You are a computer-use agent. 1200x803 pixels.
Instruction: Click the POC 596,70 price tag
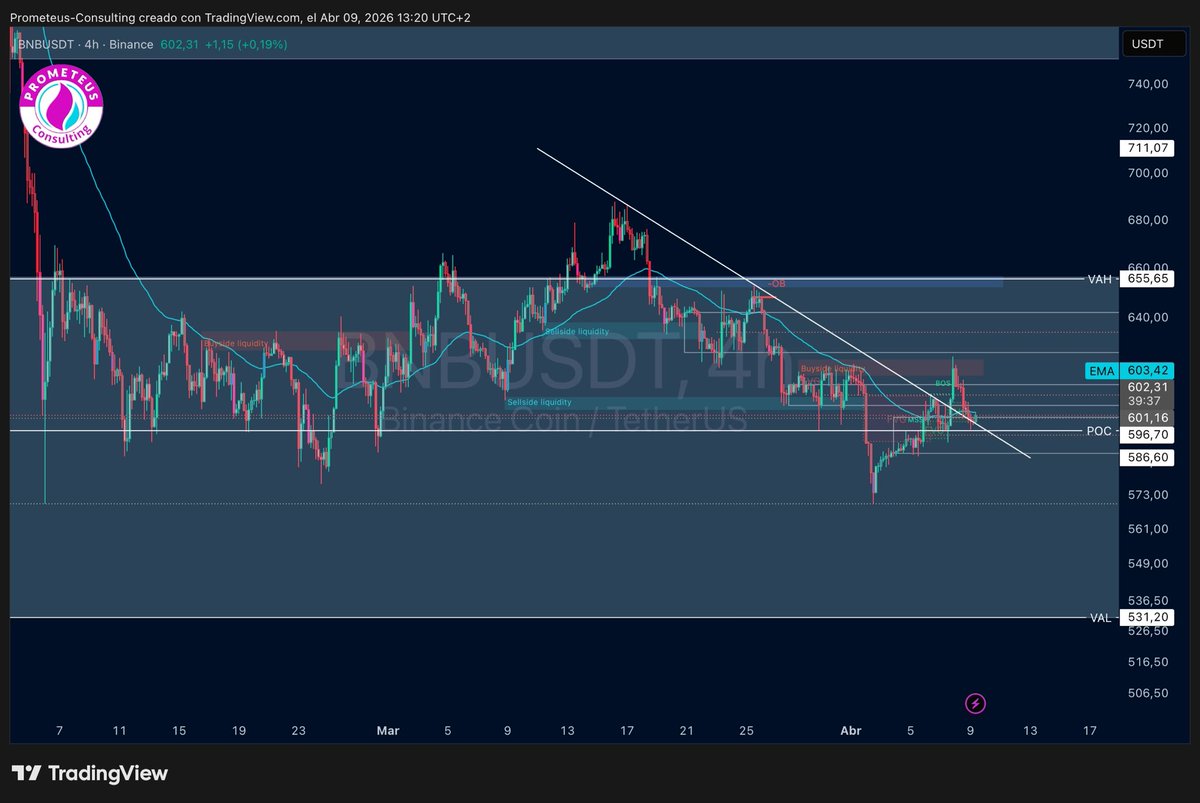[1146, 435]
